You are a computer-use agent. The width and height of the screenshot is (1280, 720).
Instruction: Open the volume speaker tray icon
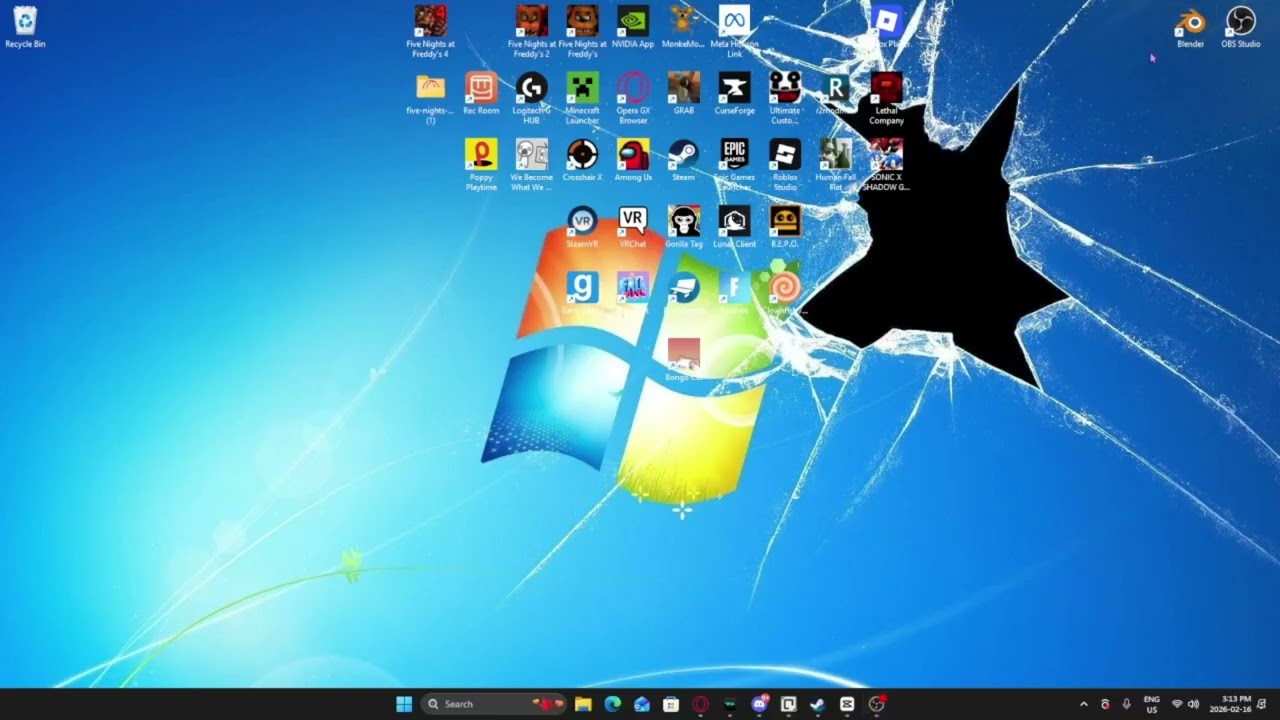click(1193, 704)
